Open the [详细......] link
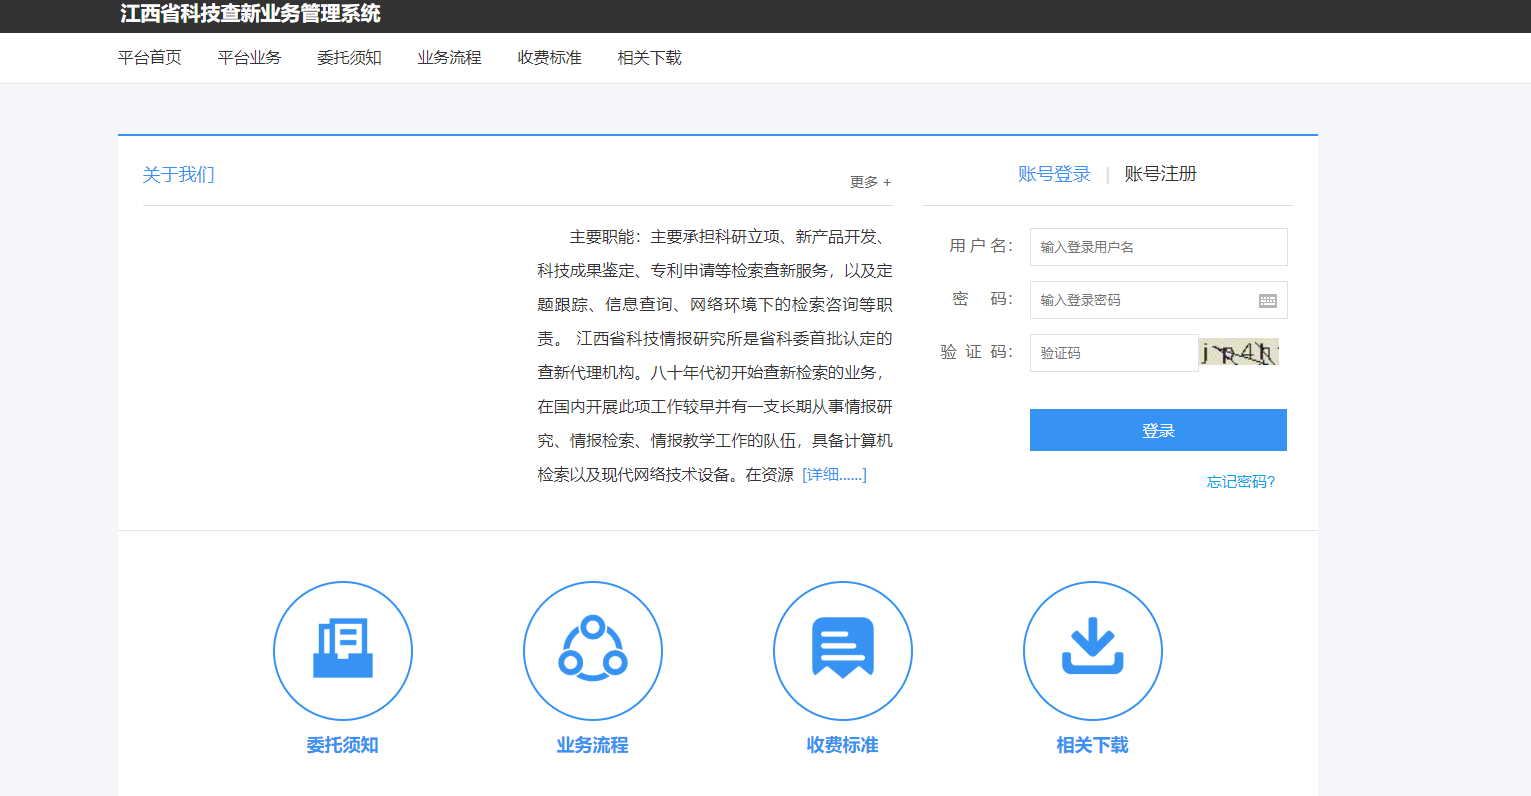The image size is (1531, 796). [834, 475]
